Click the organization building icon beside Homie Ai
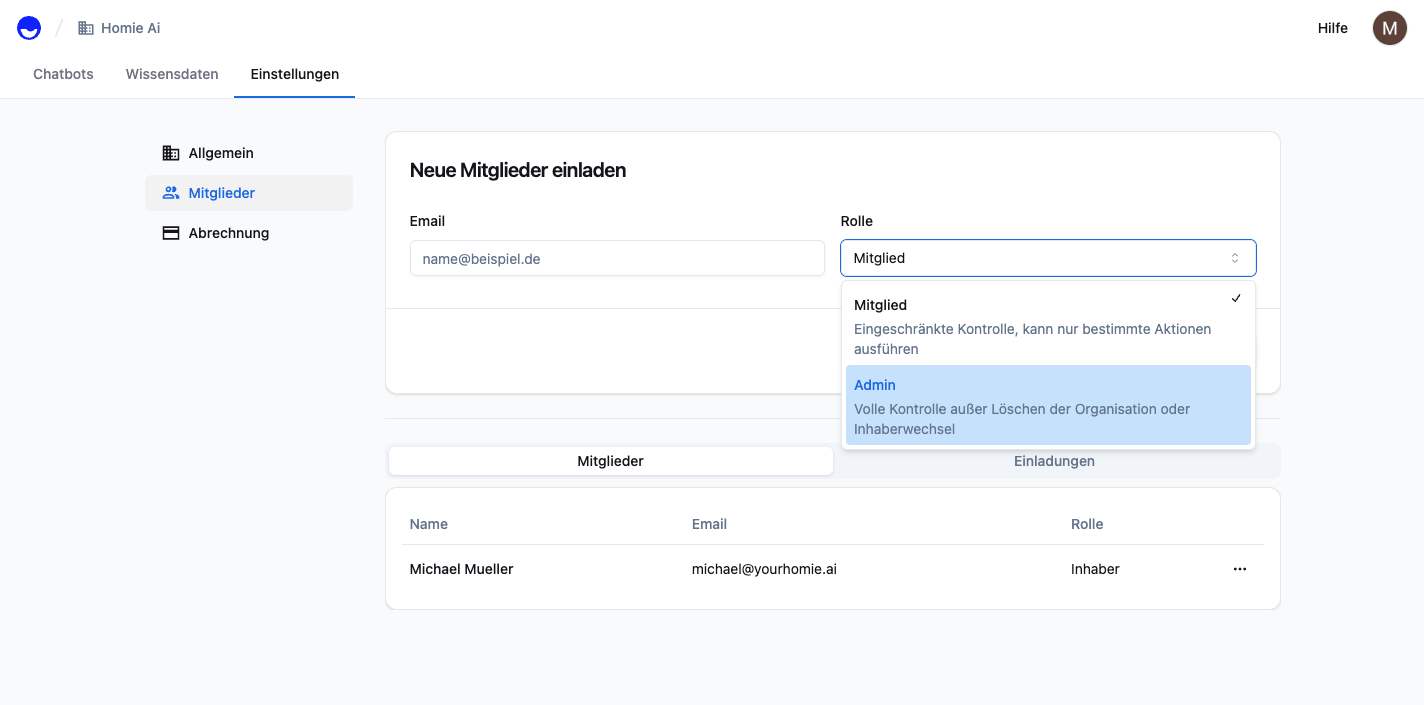 (86, 28)
